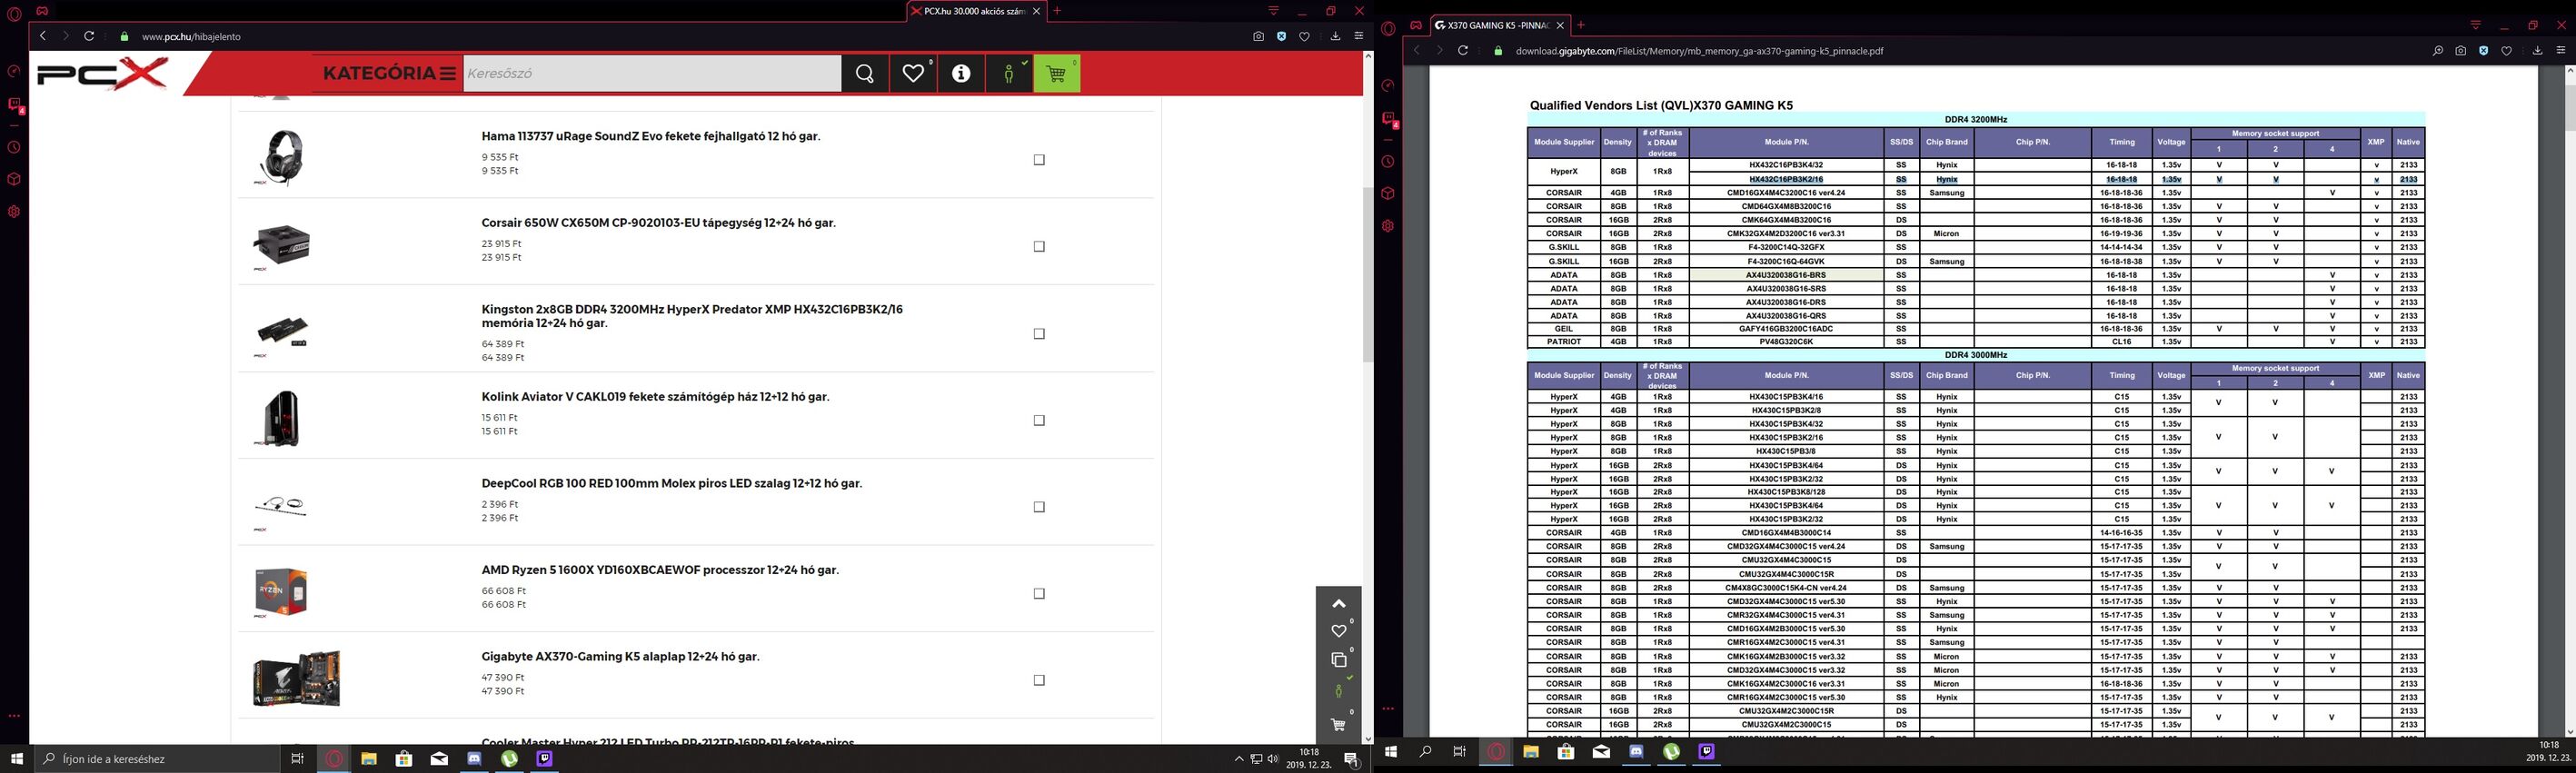The image size is (2576, 773).
Task: Focus the Keresőszó search field
Action: tap(652, 73)
